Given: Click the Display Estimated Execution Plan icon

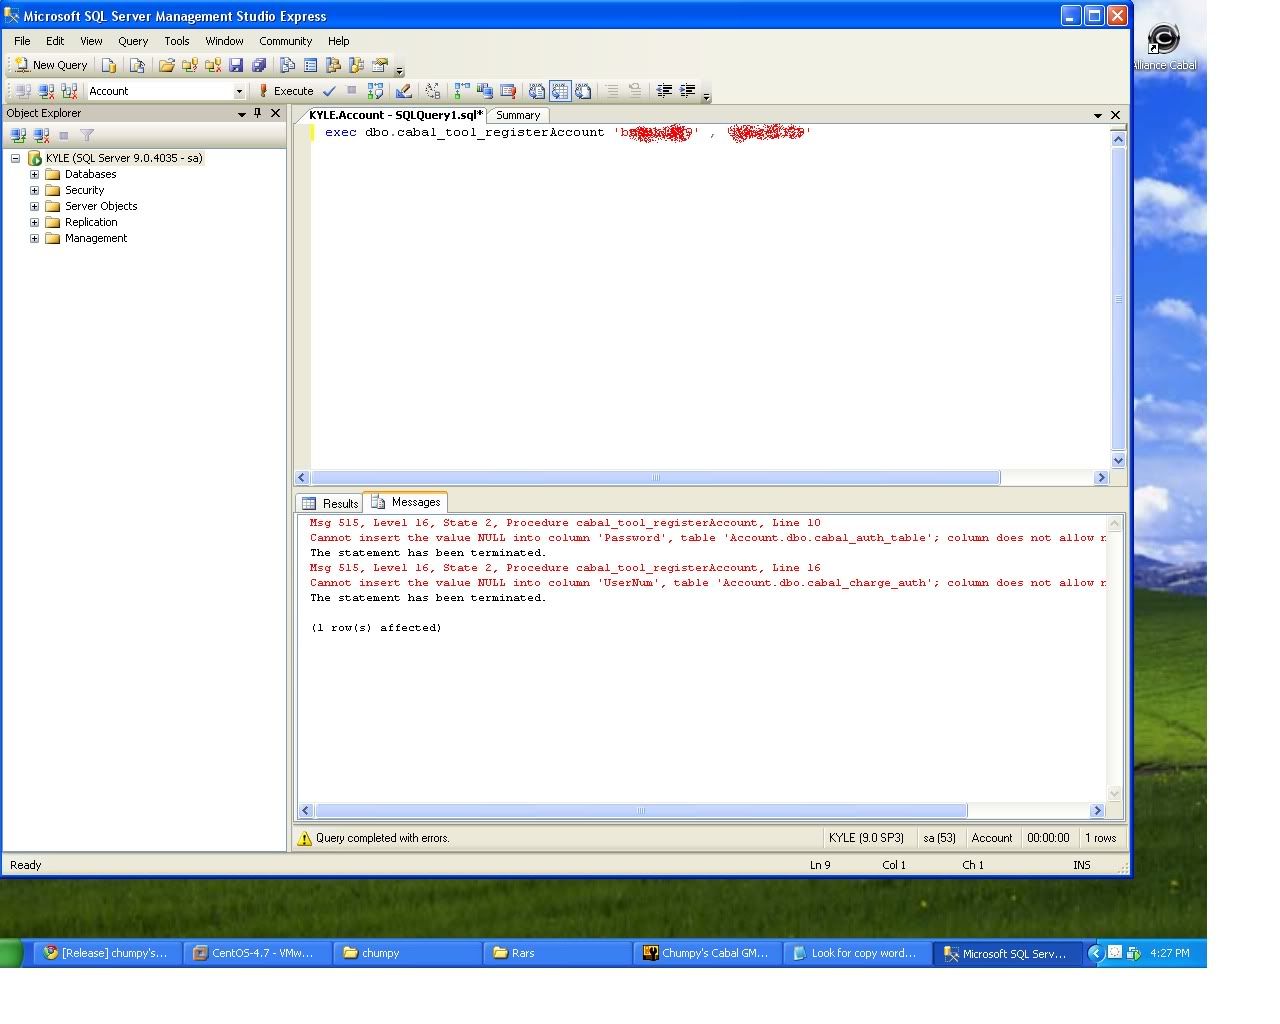Looking at the screenshot, I should (x=375, y=91).
